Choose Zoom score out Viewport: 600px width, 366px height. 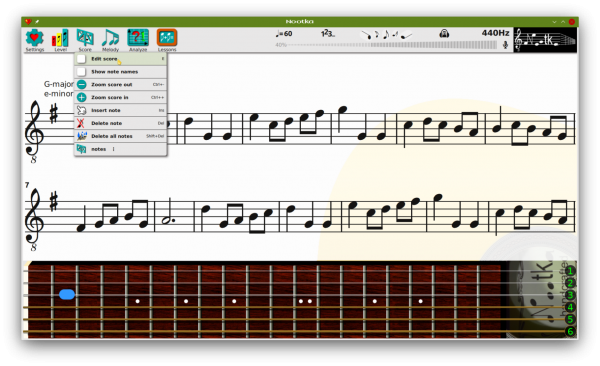click(121, 85)
